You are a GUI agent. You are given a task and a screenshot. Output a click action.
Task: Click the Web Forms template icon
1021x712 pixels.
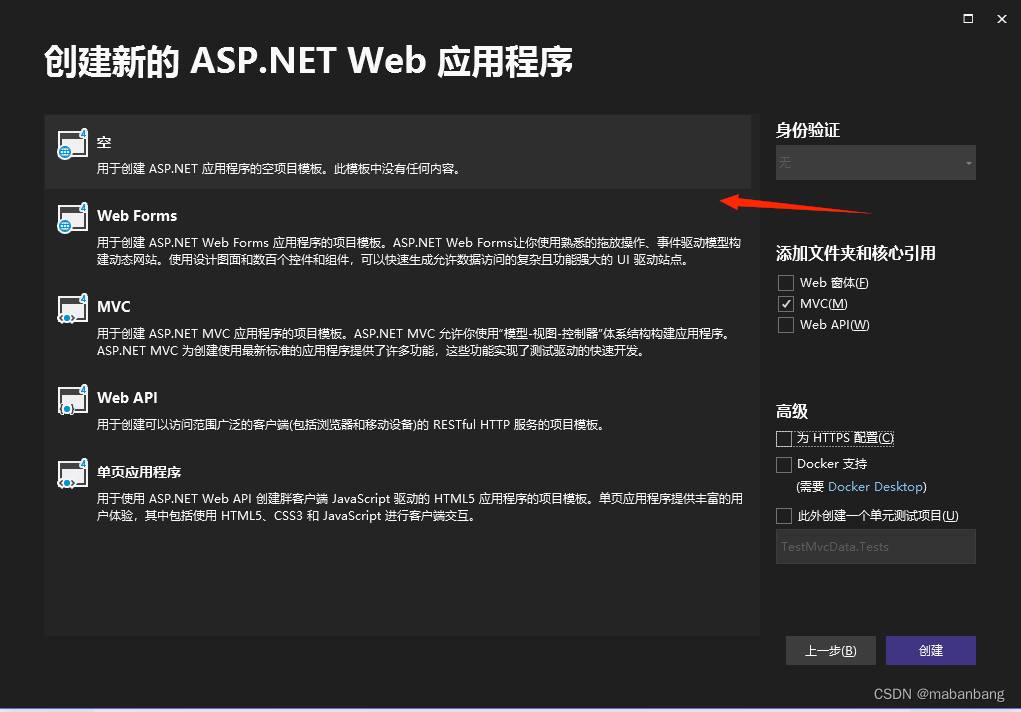[x=72, y=218]
